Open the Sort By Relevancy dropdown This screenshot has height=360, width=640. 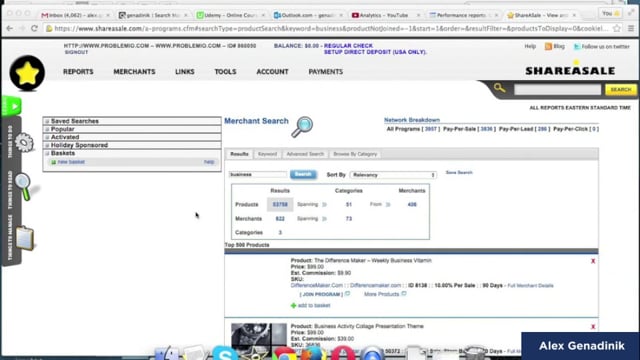(393, 175)
